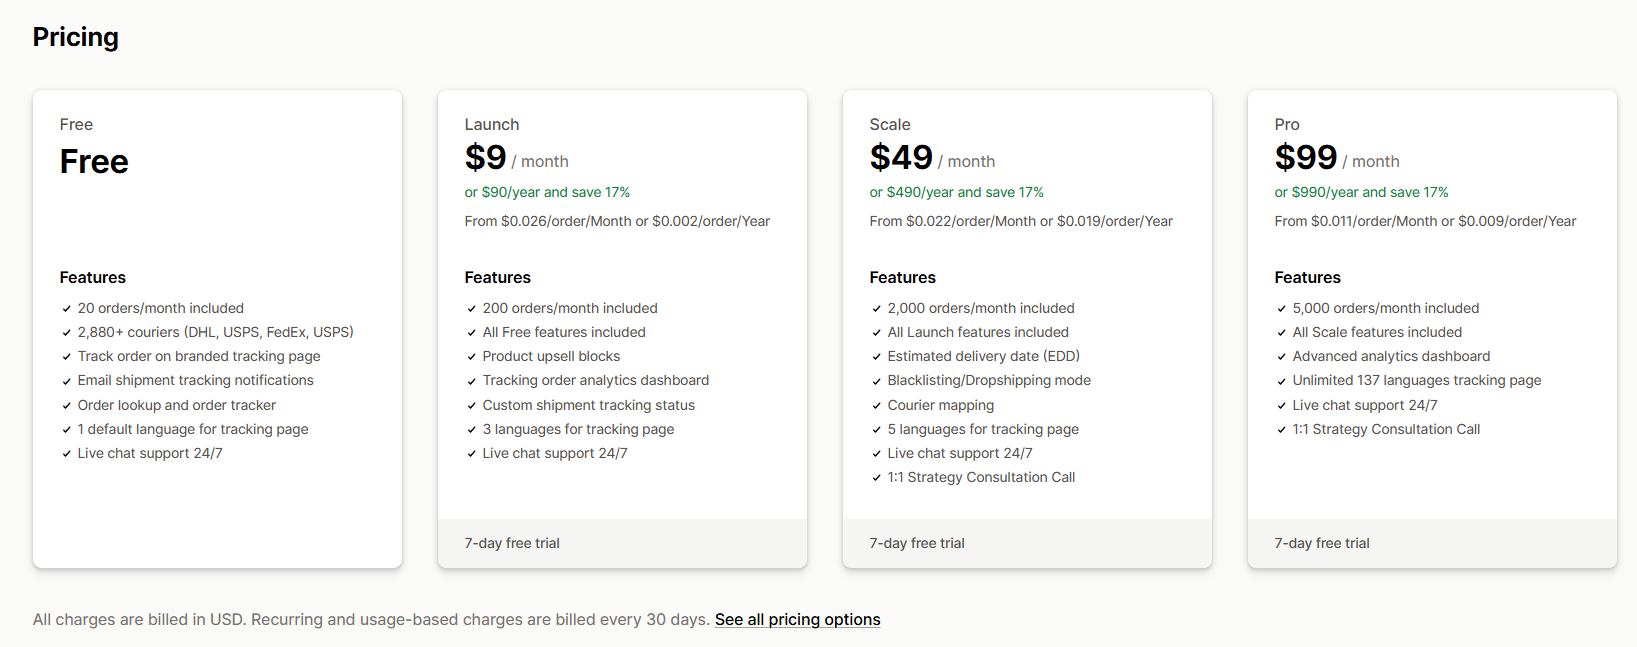Click checkmark beside 'Order lookup and order tracker'
This screenshot has height=647, width=1637.
coord(67,406)
